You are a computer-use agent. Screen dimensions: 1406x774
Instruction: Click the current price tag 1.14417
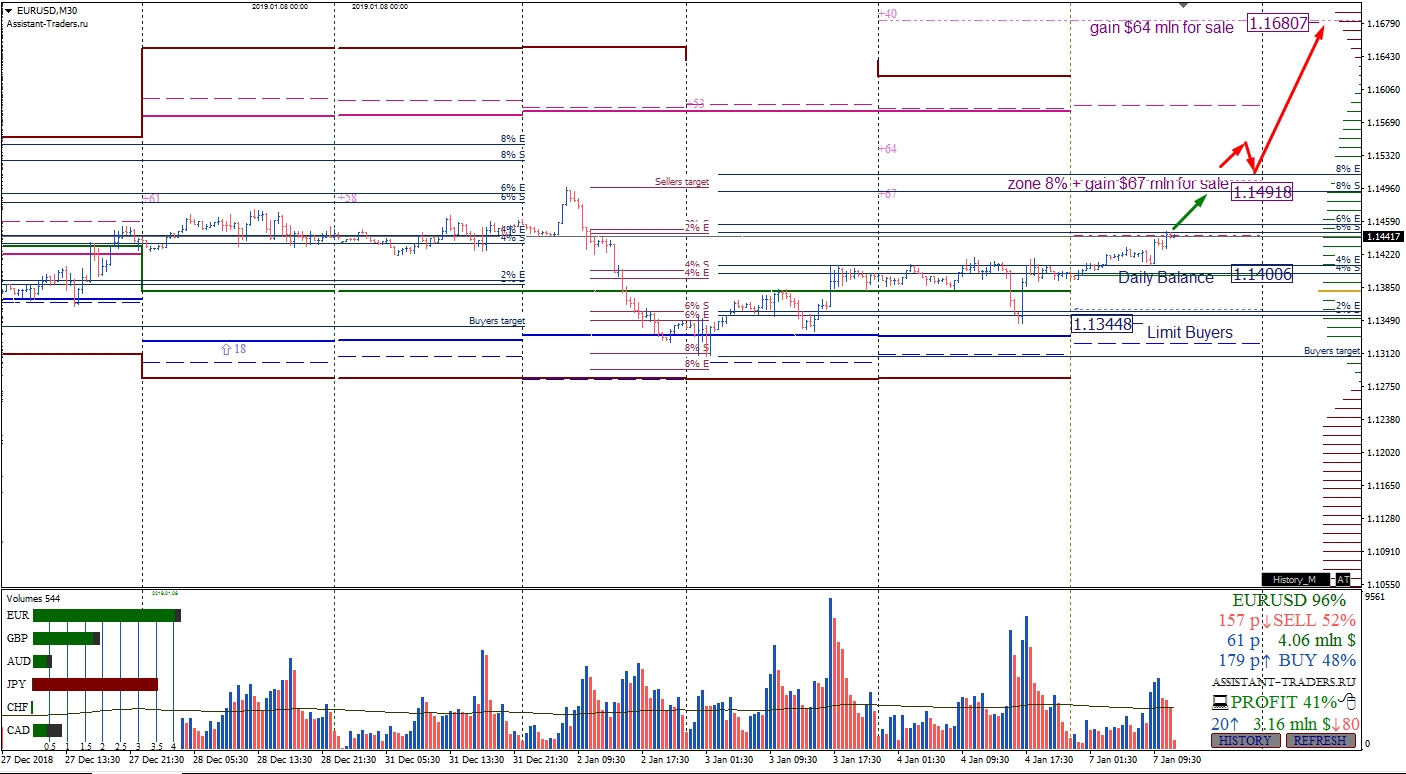[x=1384, y=237]
